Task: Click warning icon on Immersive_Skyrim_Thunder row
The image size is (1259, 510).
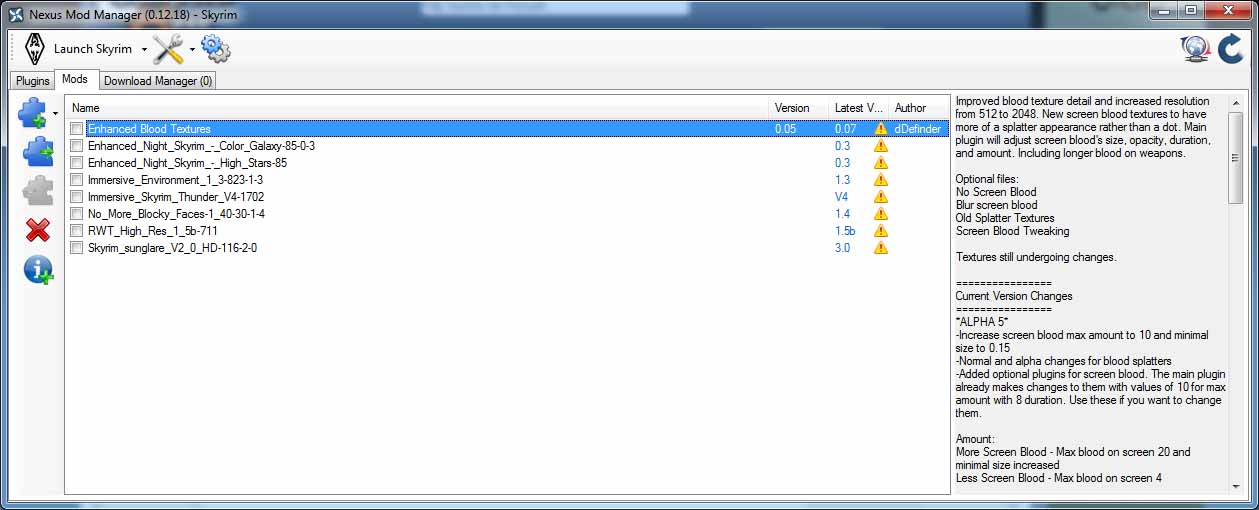Action: (880, 197)
